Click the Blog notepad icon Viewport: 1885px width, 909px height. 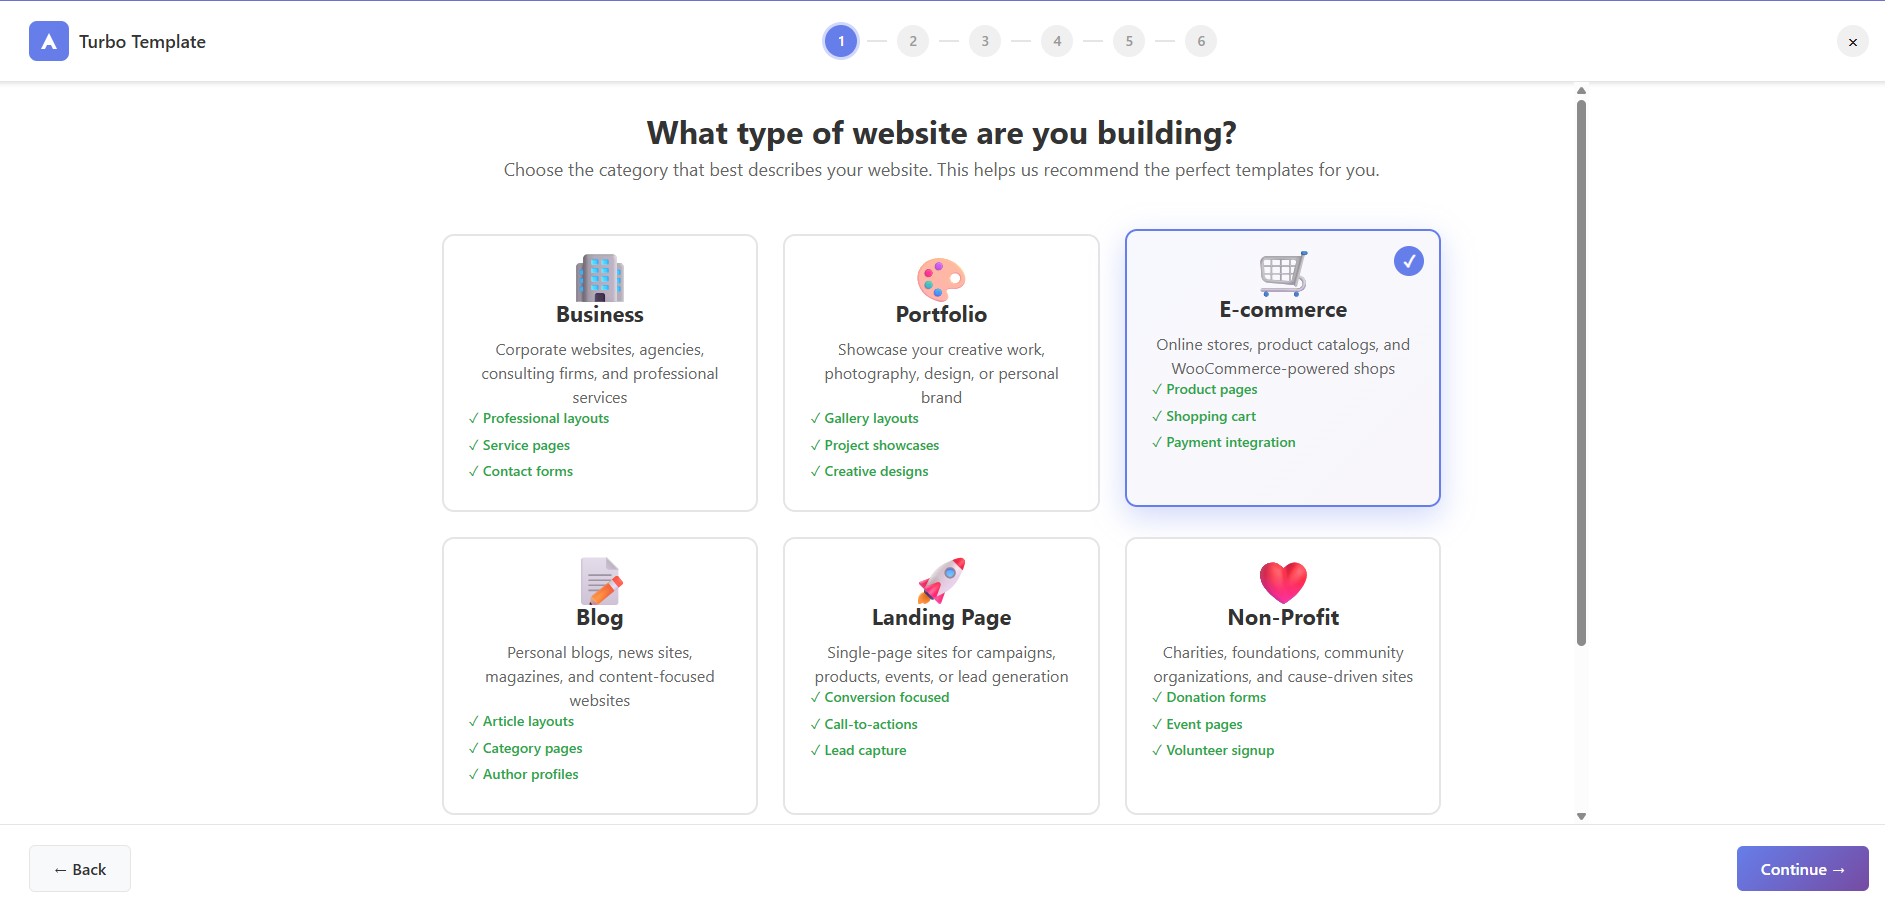tap(600, 581)
